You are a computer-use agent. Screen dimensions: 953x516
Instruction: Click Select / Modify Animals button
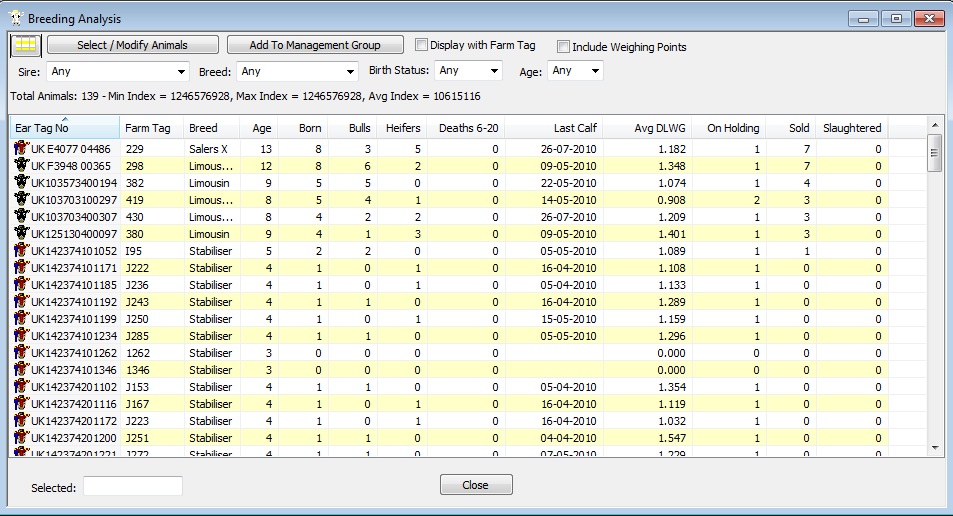click(132, 45)
